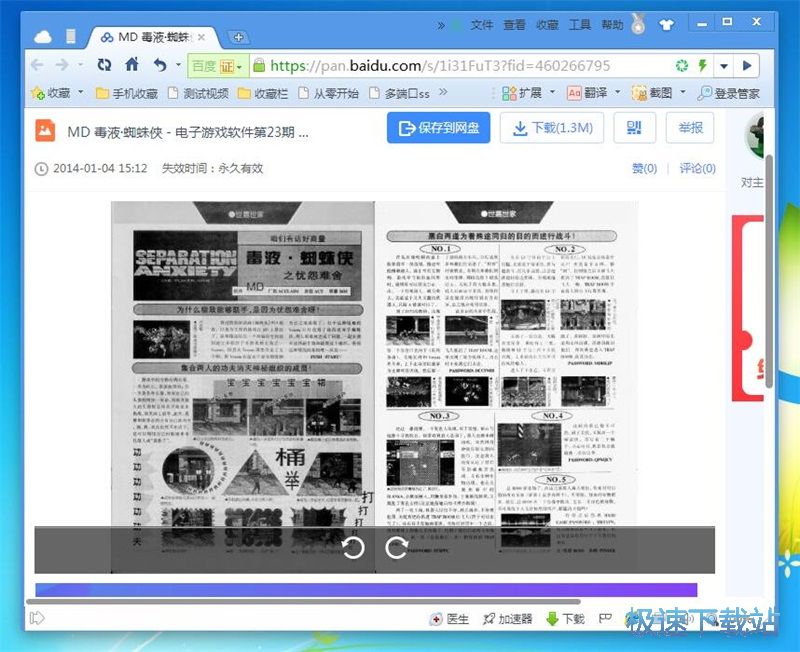
Task: Expand the 截图 screenshot dropdown arrow
Action: (x=683, y=93)
